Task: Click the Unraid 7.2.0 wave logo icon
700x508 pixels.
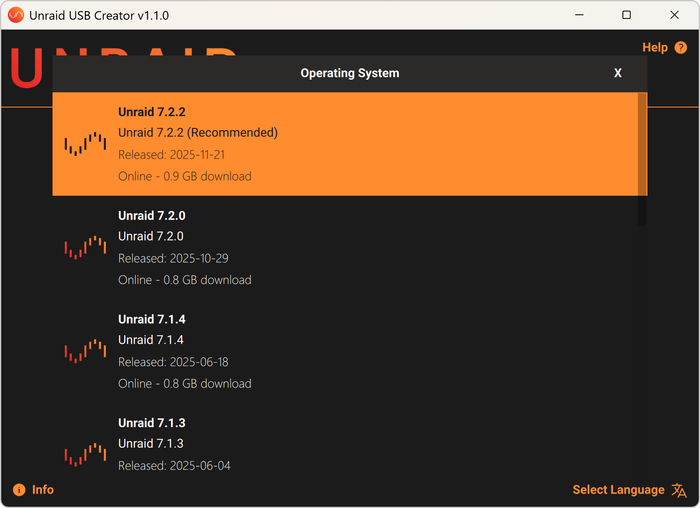Action: click(x=85, y=247)
